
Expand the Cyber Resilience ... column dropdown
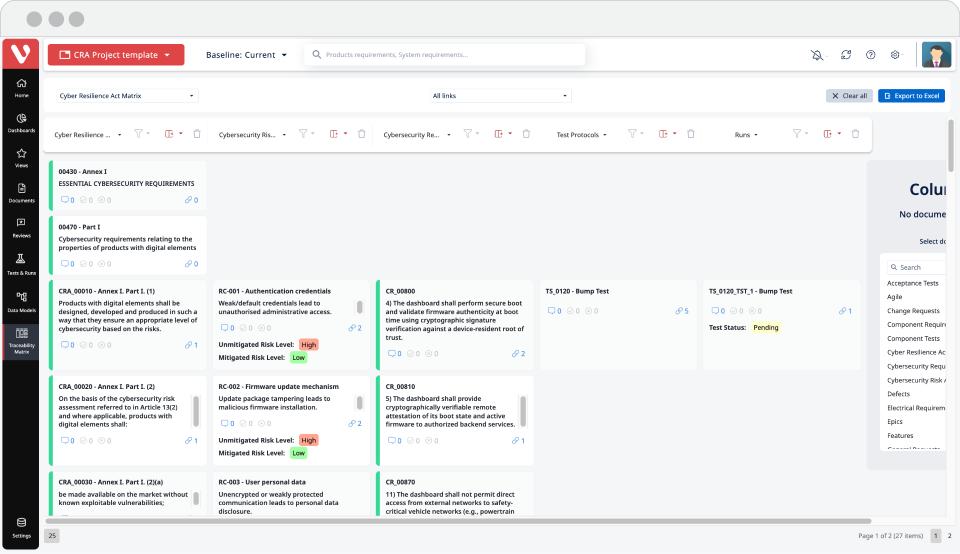click(88, 135)
